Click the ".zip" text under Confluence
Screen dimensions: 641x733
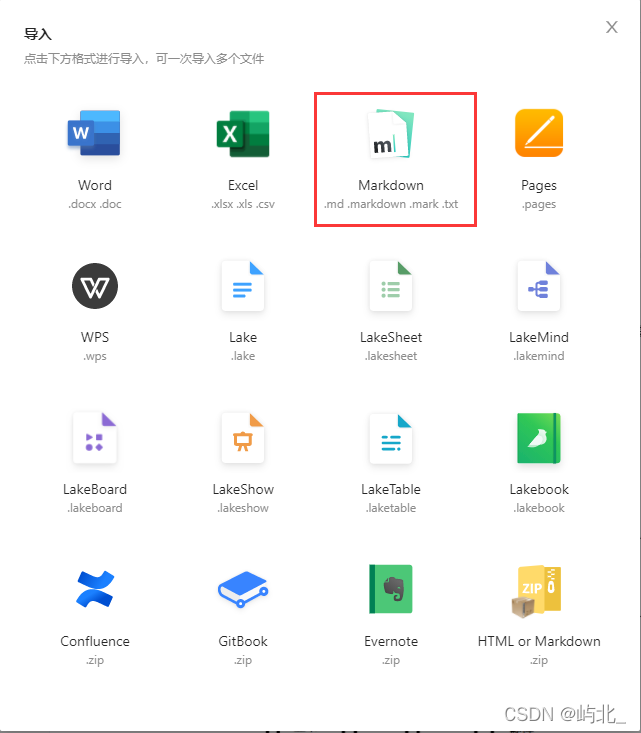[x=95, y=660]
